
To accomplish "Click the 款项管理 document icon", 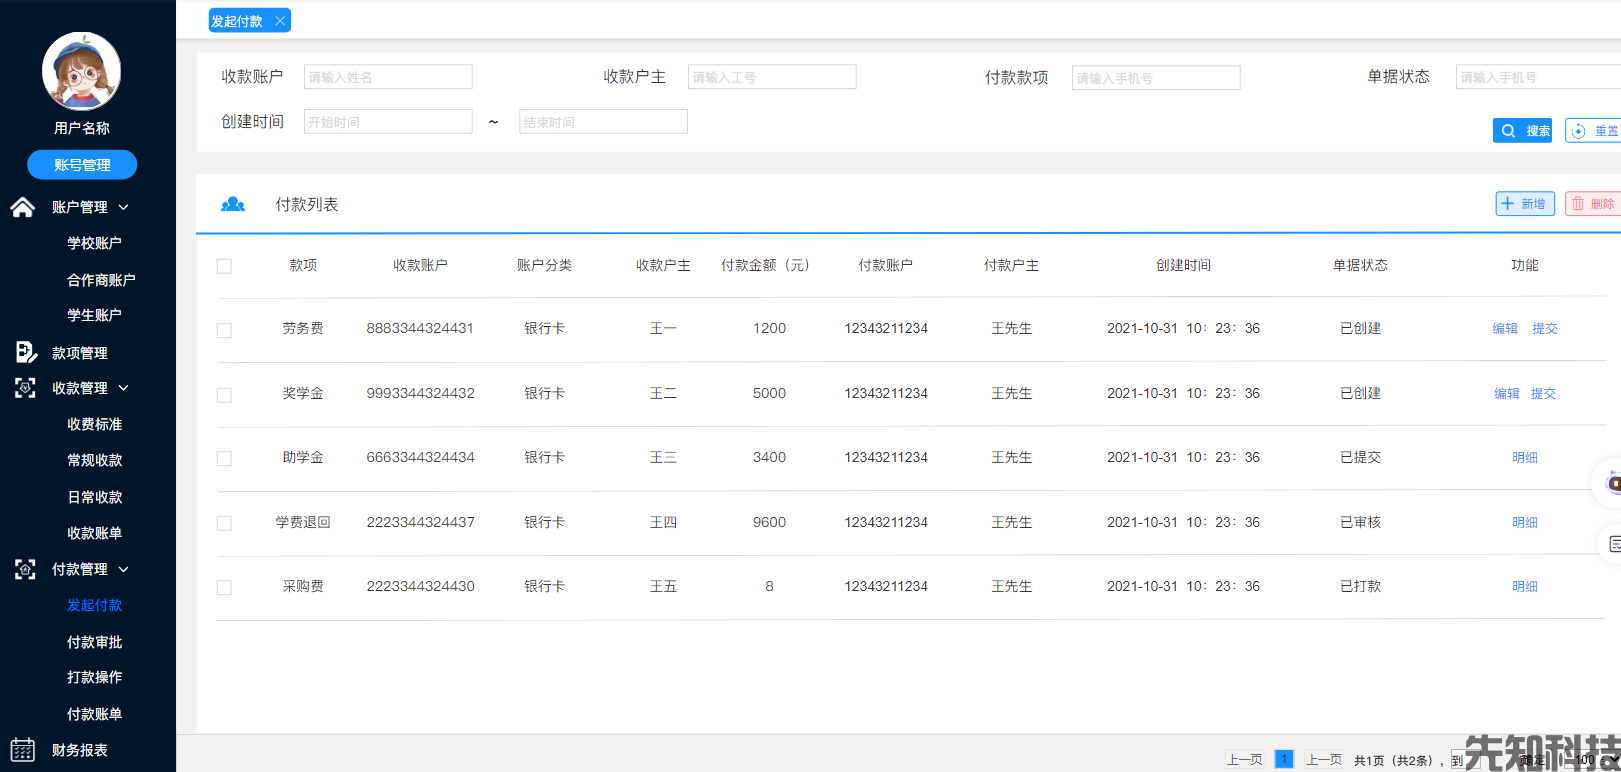I will 26,352.
